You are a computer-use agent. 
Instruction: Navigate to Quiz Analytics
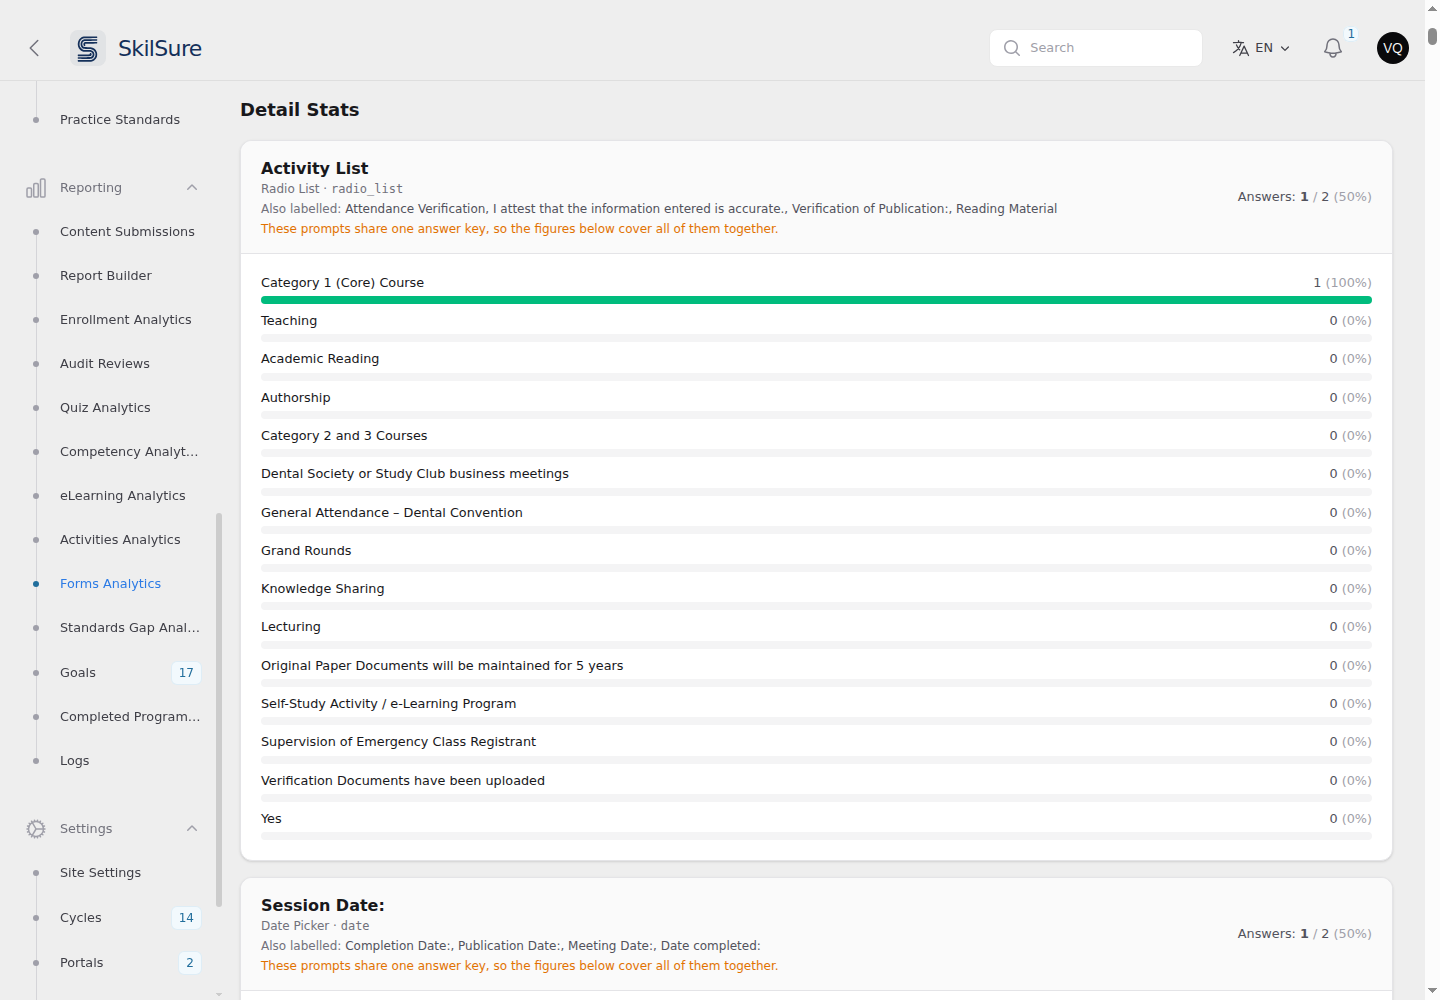pos(105,408)
